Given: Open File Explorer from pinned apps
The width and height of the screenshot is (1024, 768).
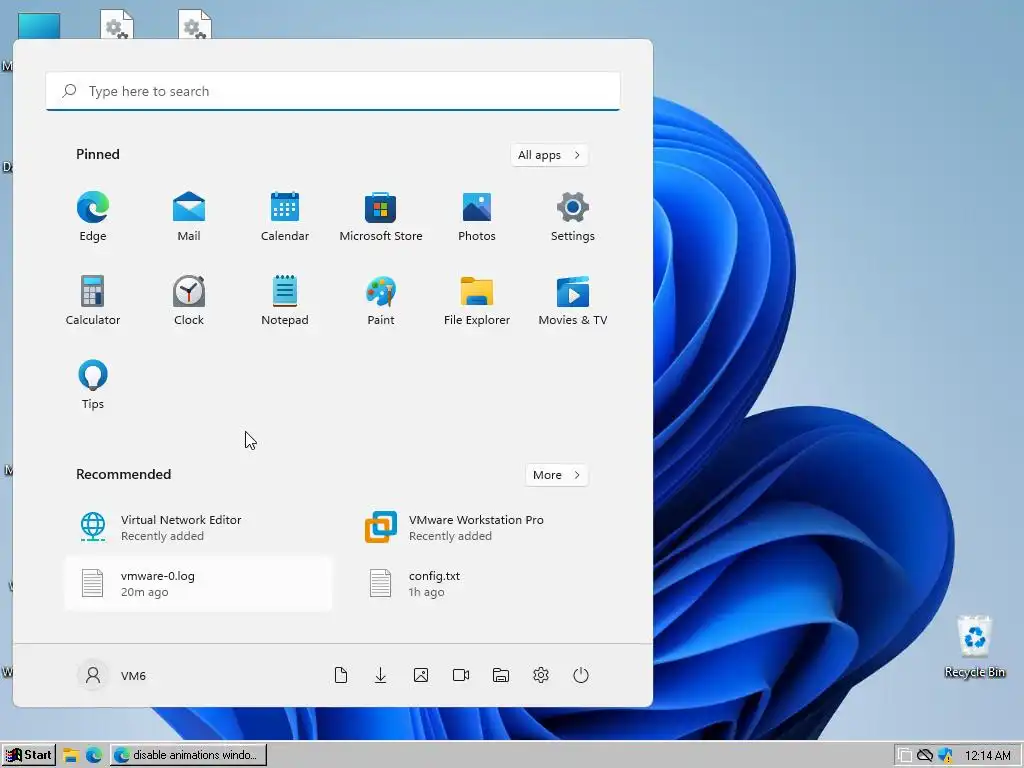Looking at the screenshot, I should click(x=477, y=300).
